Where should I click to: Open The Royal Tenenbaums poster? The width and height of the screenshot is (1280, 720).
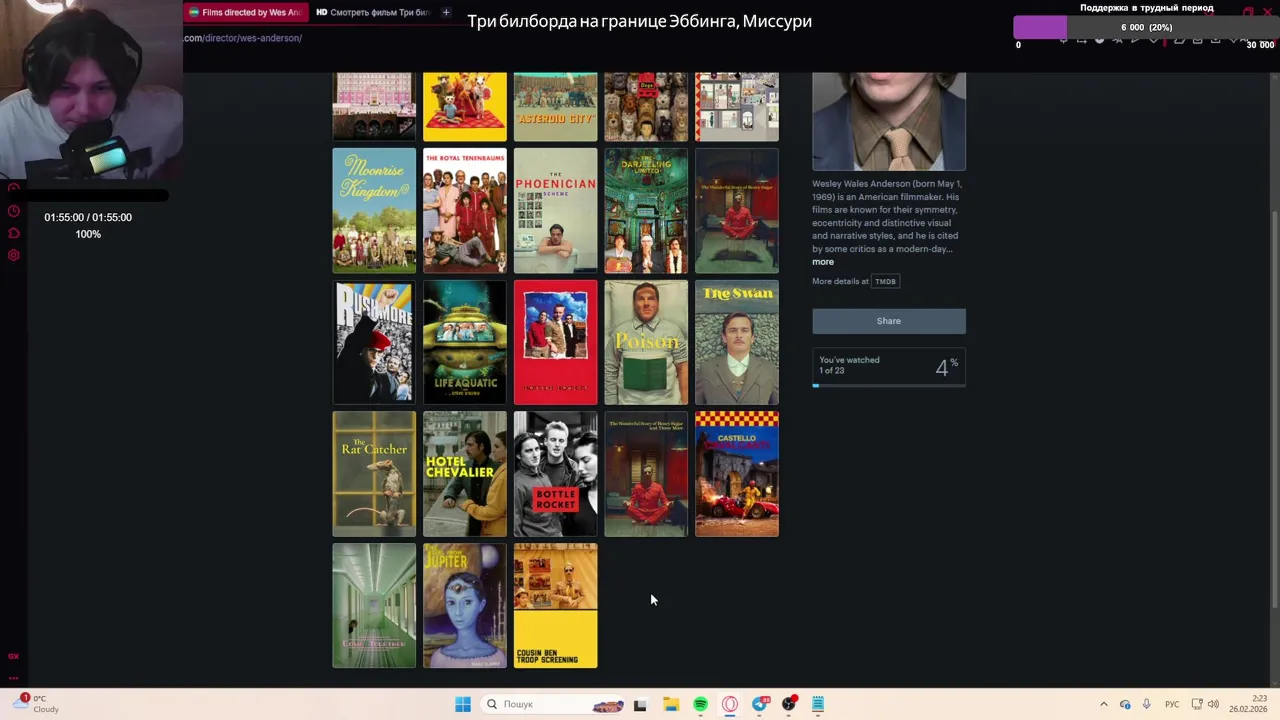pos(465,210)
